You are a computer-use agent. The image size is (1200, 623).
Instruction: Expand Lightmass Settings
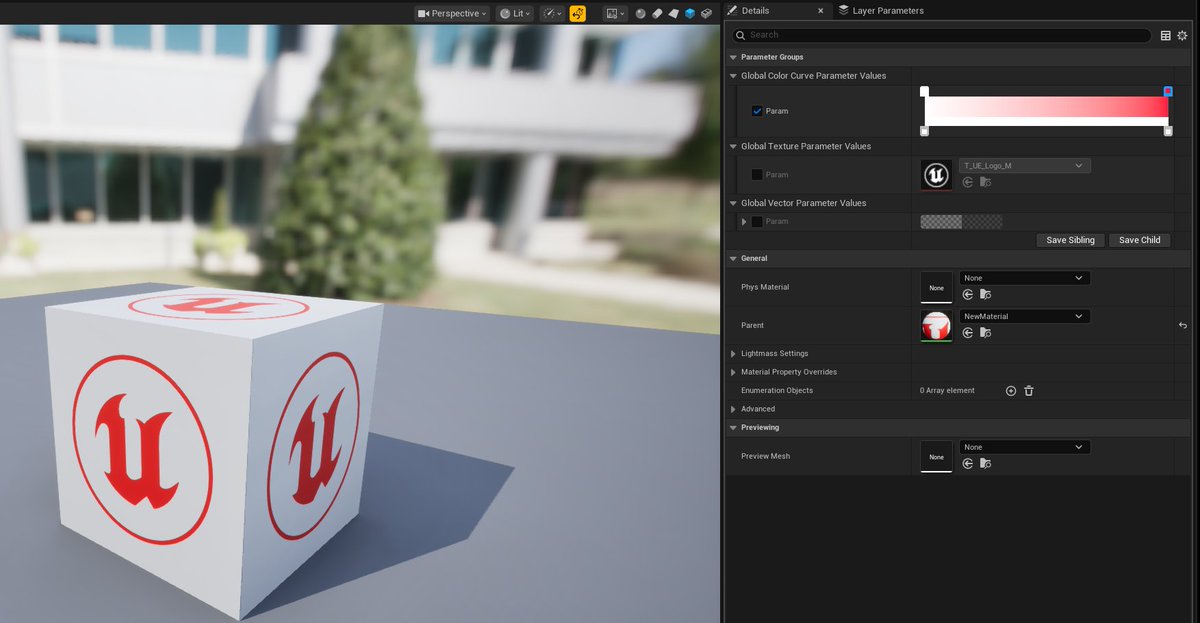[733, 354]
